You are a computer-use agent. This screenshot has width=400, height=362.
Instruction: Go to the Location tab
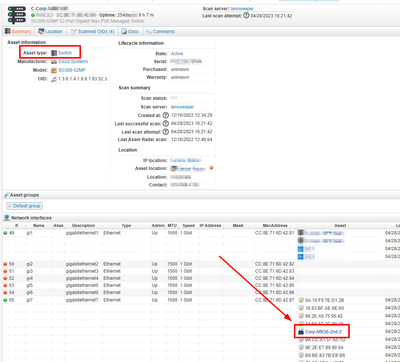point(50,31)
